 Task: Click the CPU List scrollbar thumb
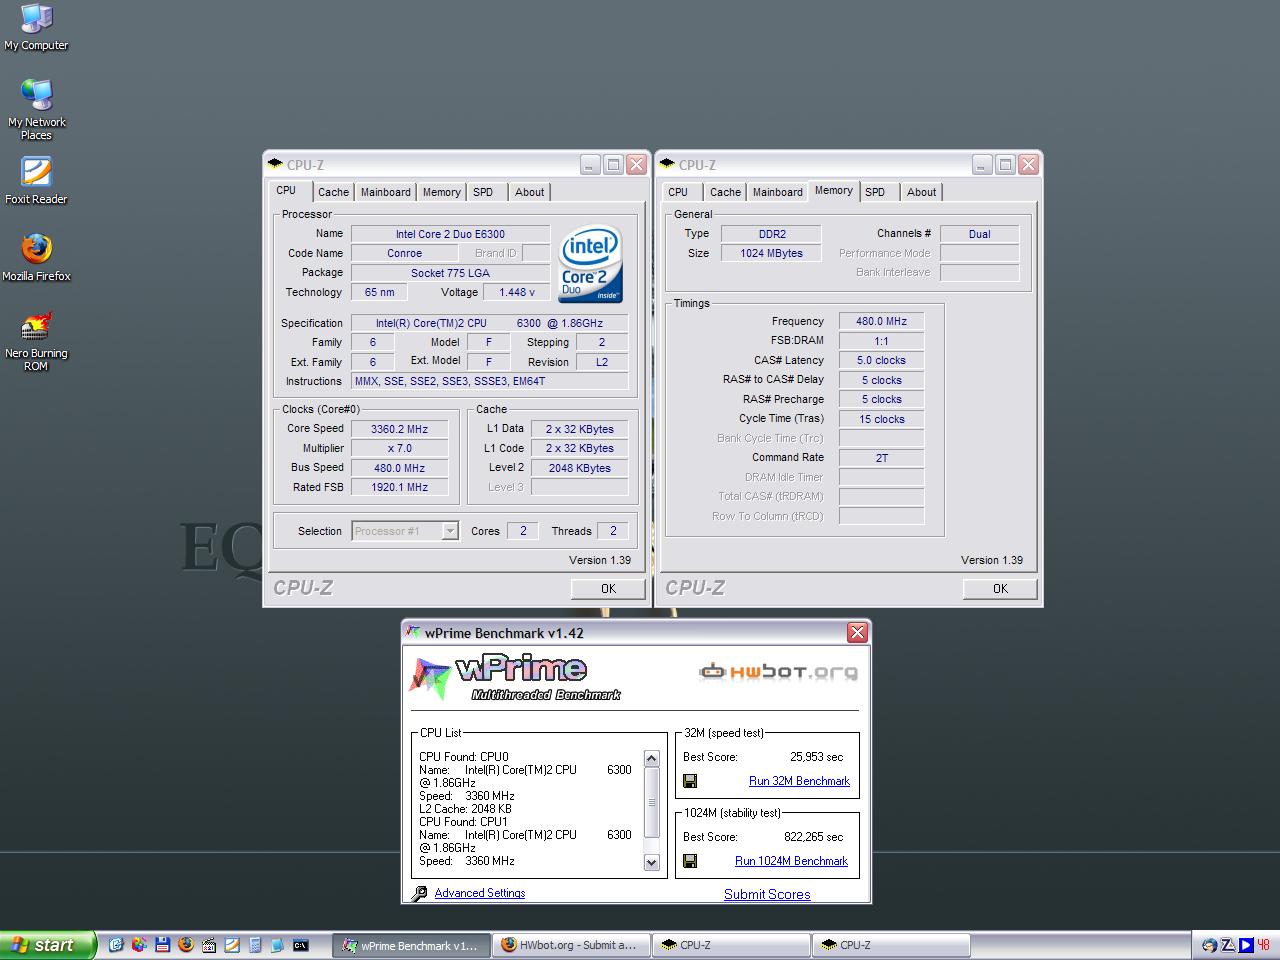652,802
